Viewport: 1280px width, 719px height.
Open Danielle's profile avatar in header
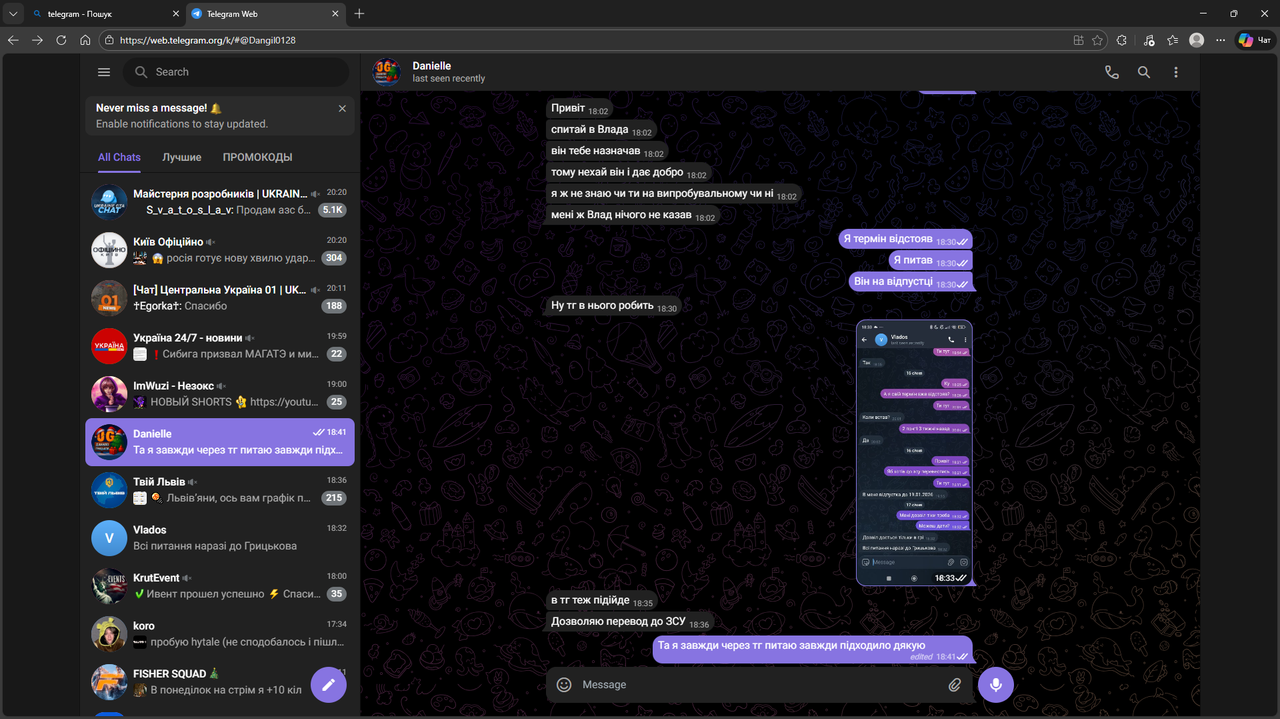[387, 72]
